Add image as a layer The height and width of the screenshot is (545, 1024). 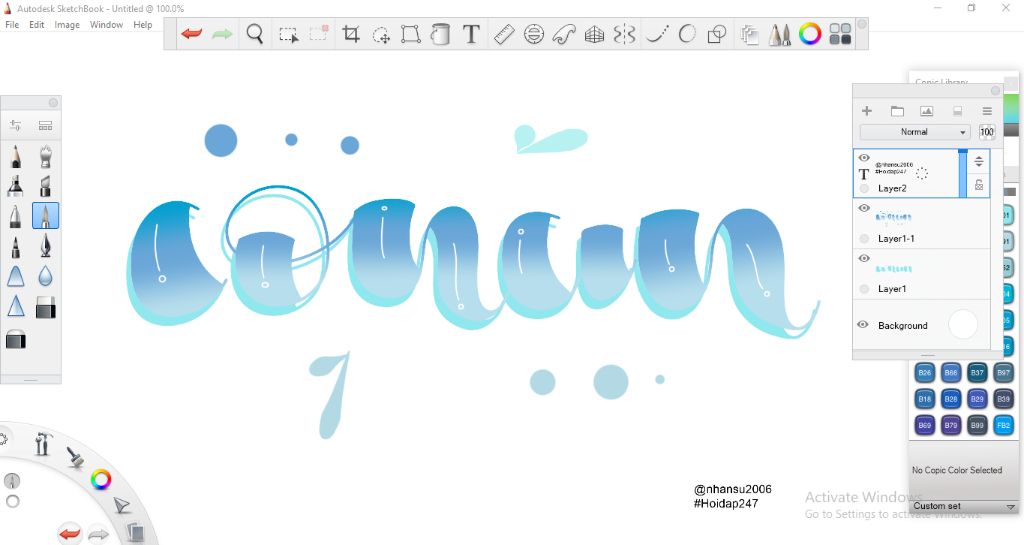coord(926,111)
